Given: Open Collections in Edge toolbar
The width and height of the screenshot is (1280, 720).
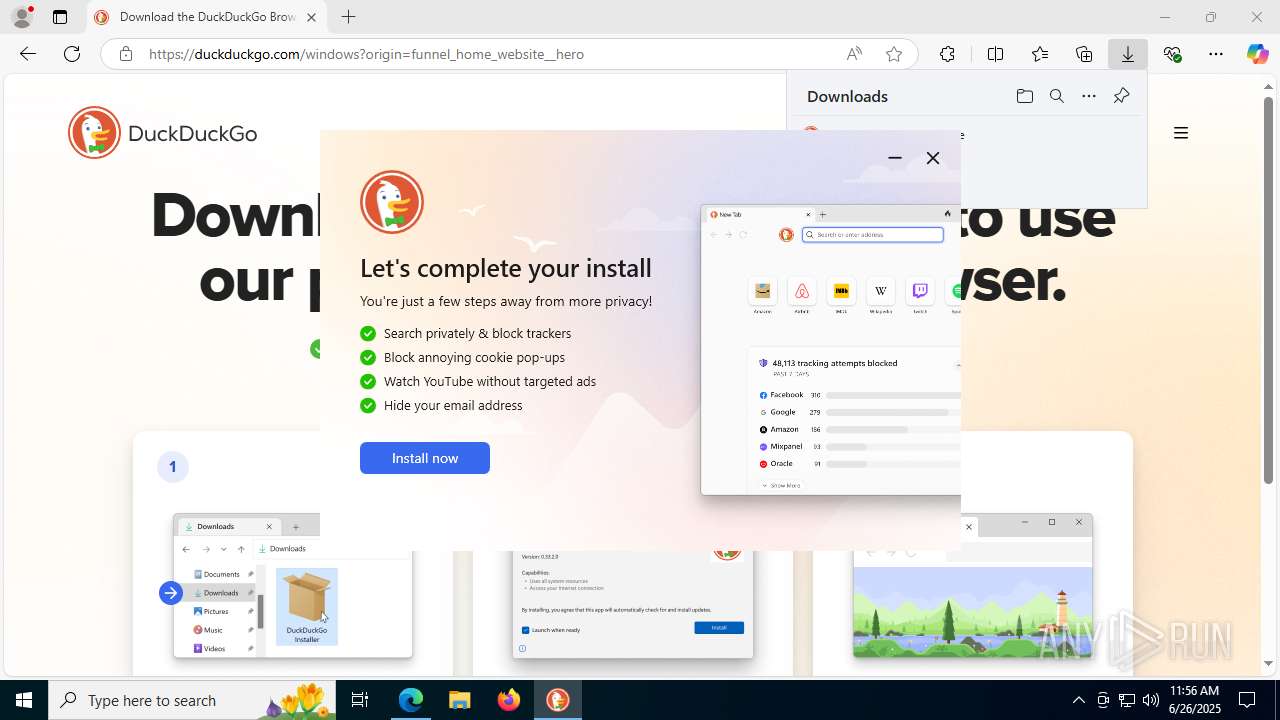Looking at the screenshot, I should (1084, 54).
